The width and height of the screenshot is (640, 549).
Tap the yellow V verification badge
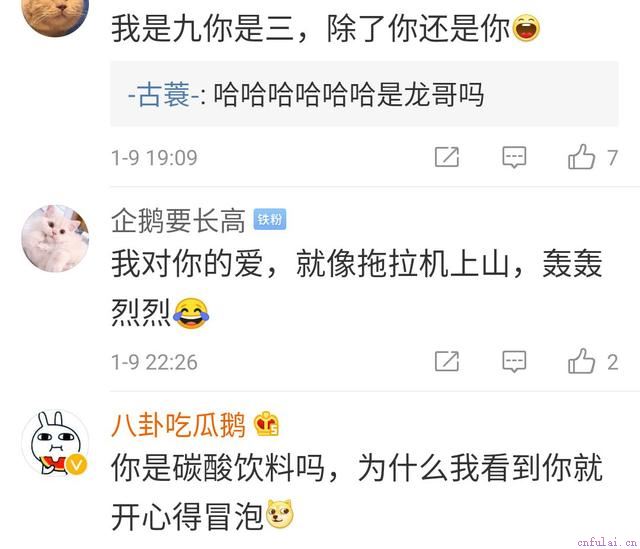pyautogui.click(x=76, y=464)
